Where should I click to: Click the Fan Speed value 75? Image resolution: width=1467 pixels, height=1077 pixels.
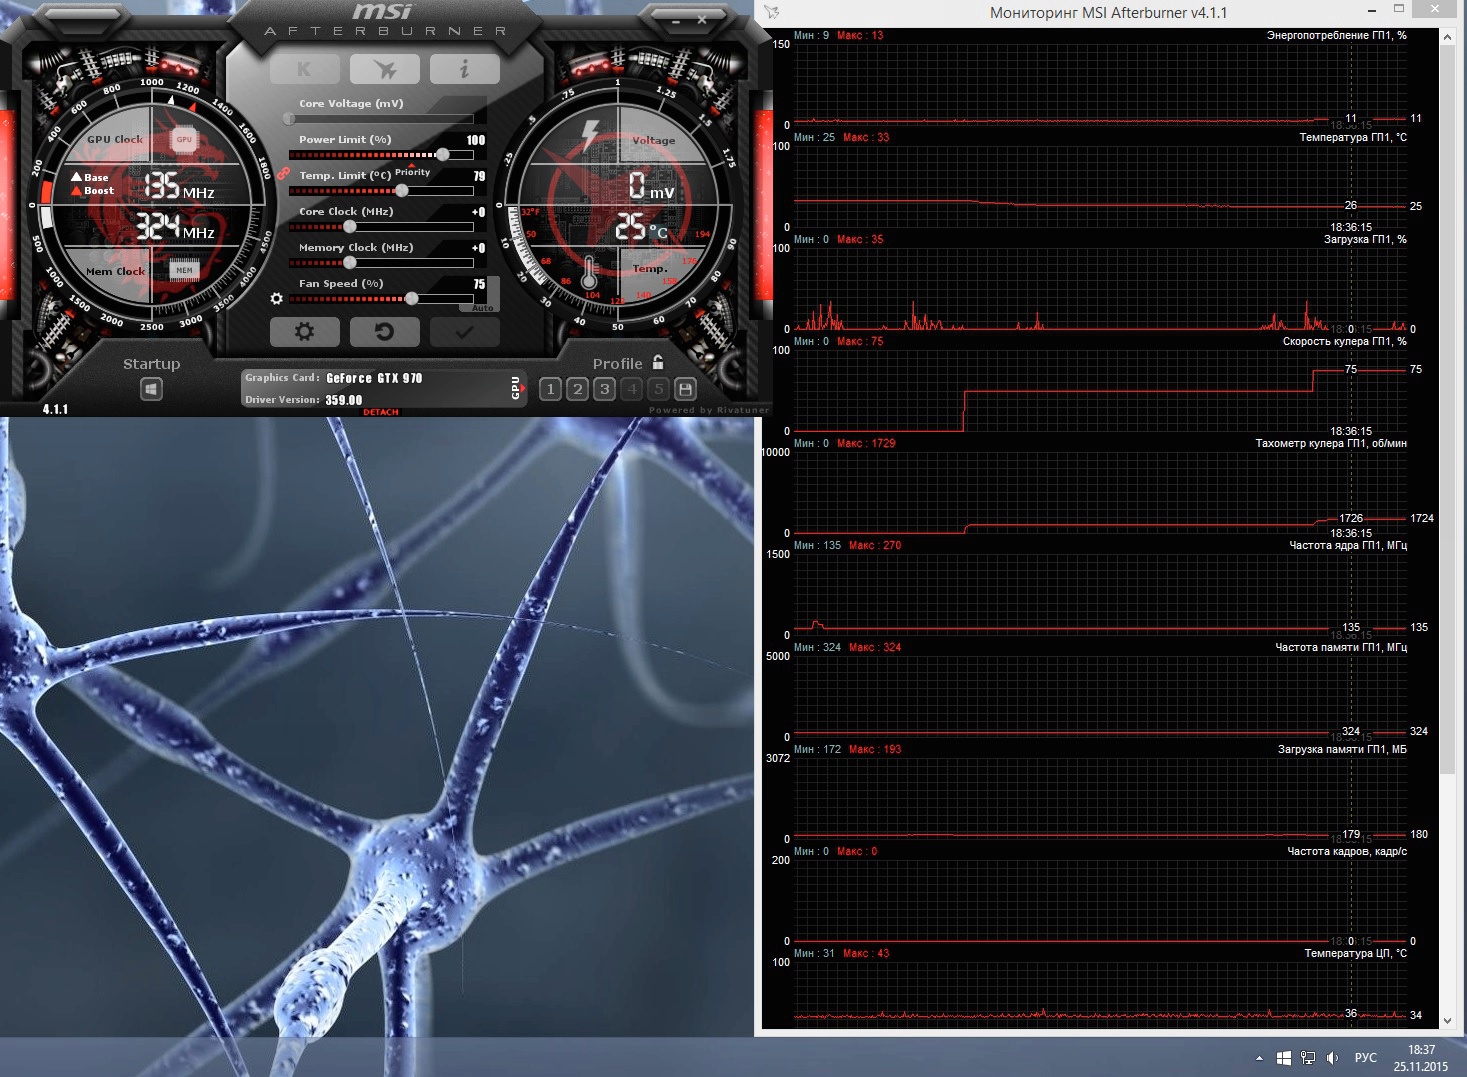coord(479,284)
